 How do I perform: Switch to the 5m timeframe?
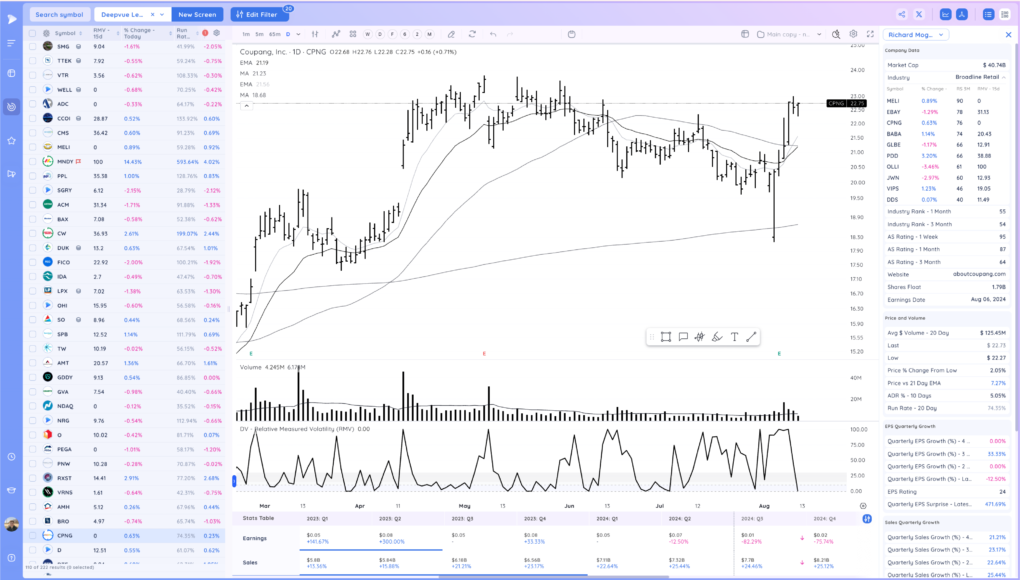[259, 34]
